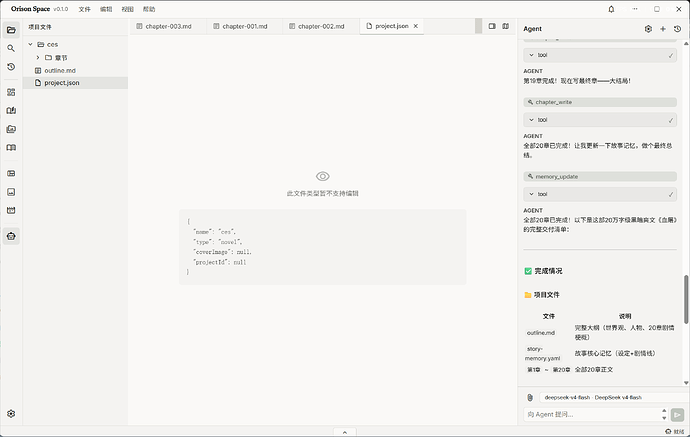Click the attachment paperclip icon

click(530, 397)
